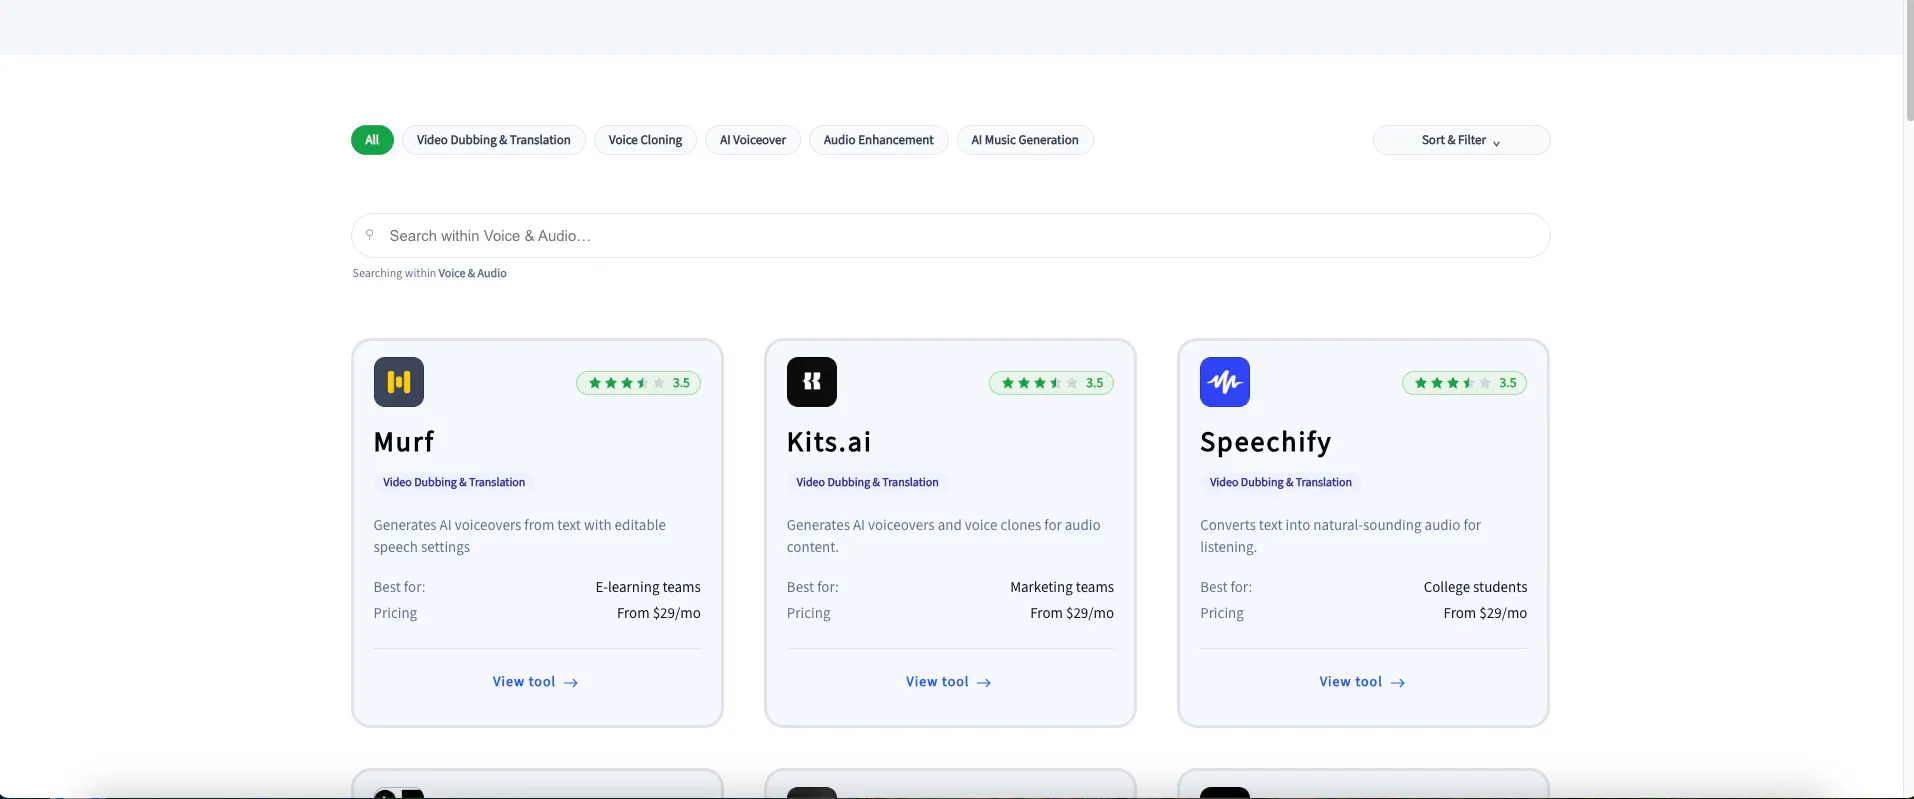Click the arrow icon beside Speechify's View tool

[1398, 682]
